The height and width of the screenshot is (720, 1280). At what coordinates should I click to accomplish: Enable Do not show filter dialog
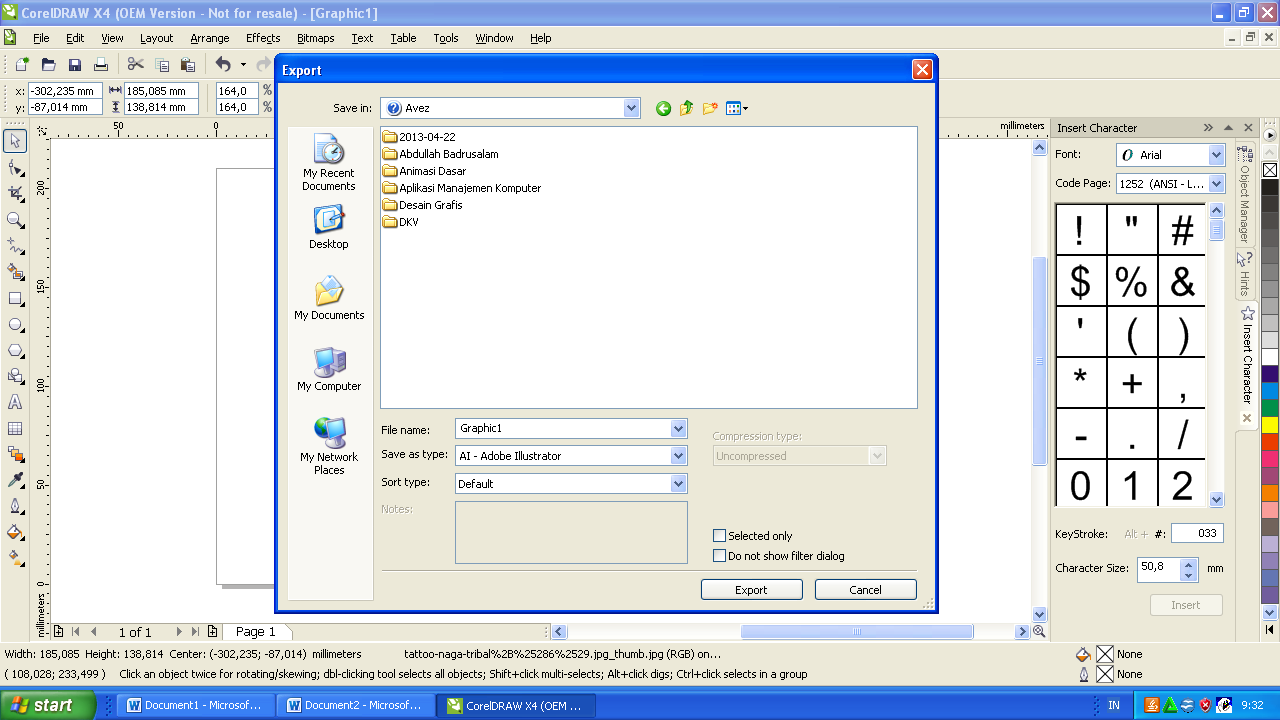719,556
